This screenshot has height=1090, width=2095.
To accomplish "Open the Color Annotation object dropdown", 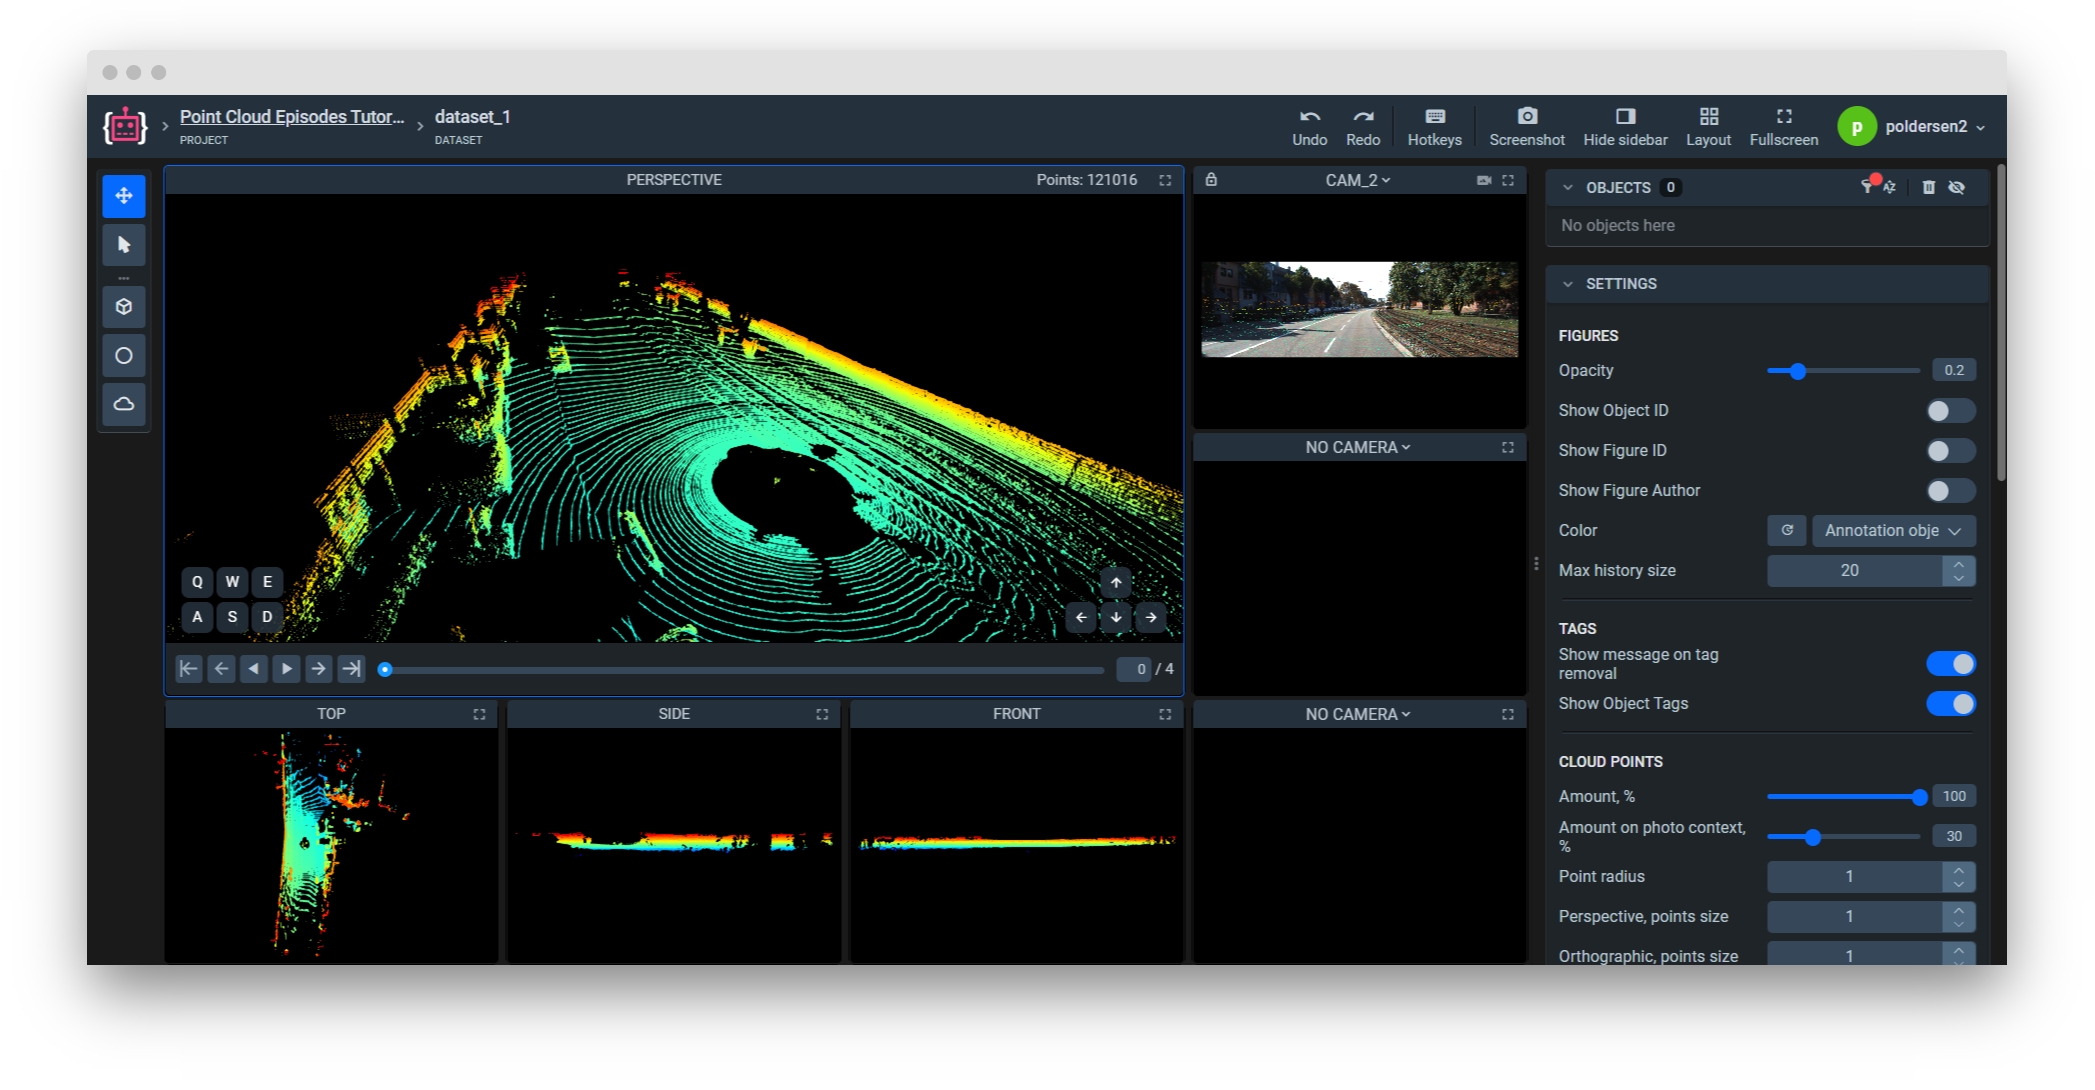I will tap(1893, 530).
